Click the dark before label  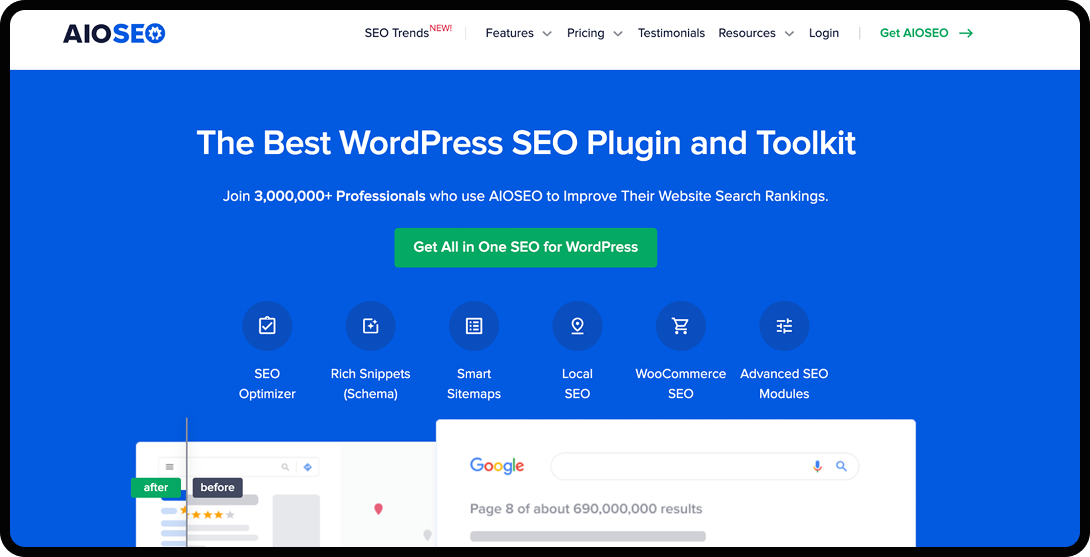click(x=218, y=487)
